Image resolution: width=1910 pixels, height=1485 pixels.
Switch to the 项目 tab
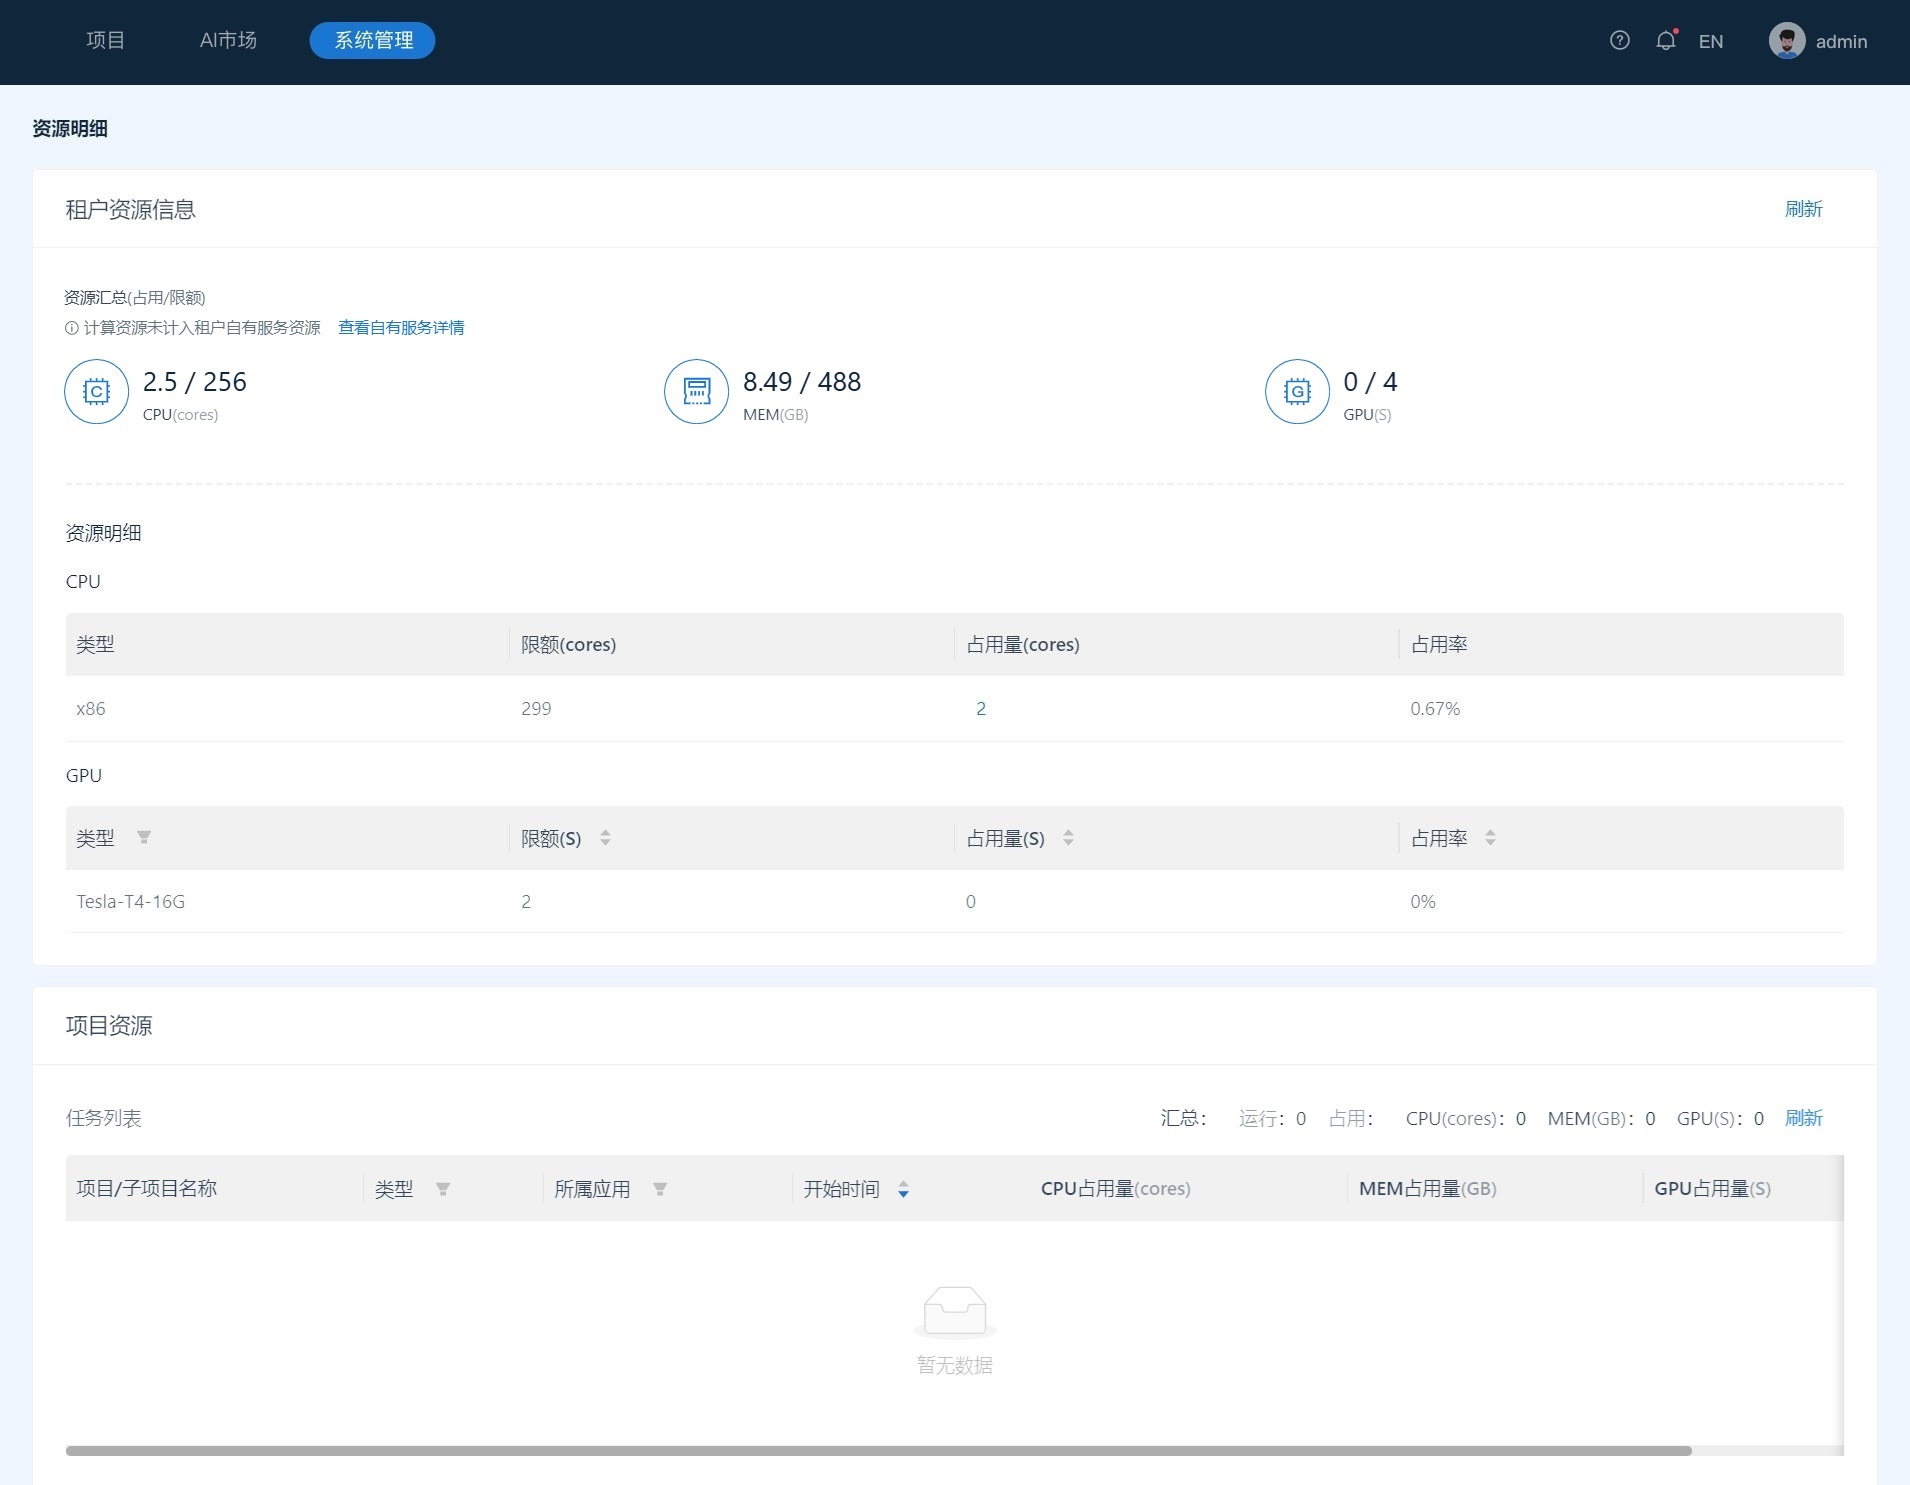tap(105, 41)
